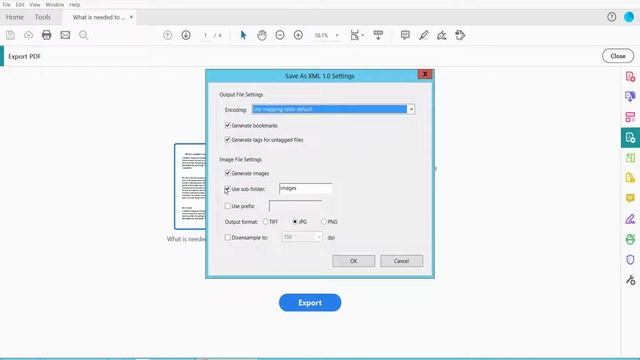
Task: Open Fill & Sign sidebar icon
Action: pos(630,219)
